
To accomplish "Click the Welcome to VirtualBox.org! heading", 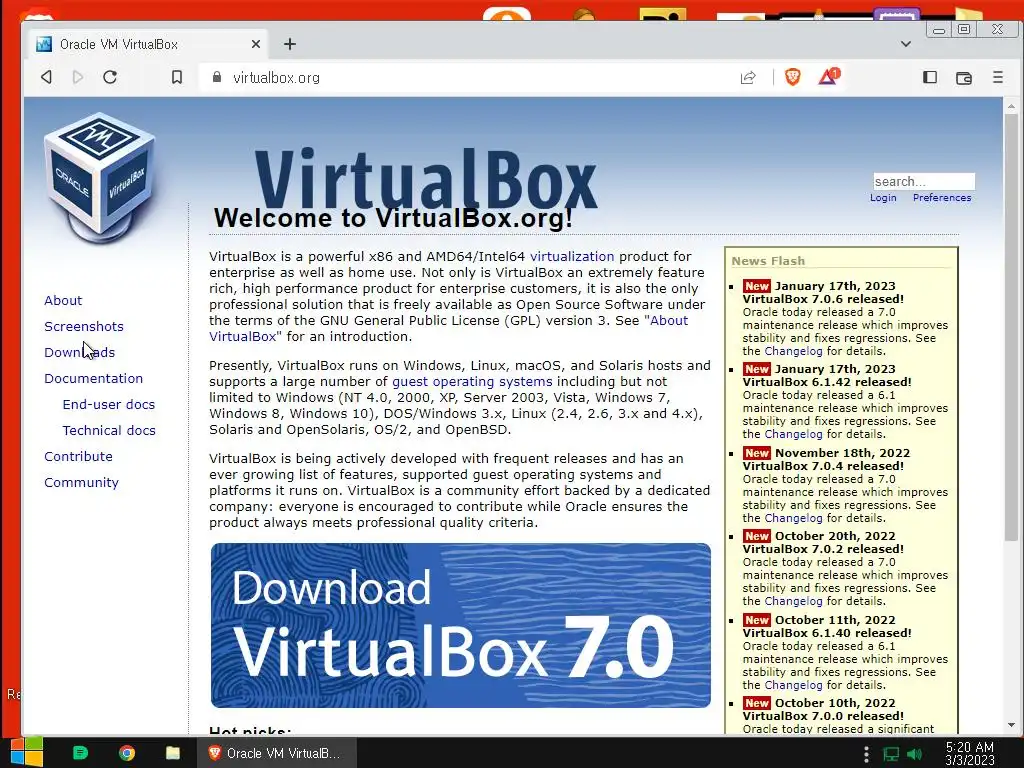I will 393,218.
